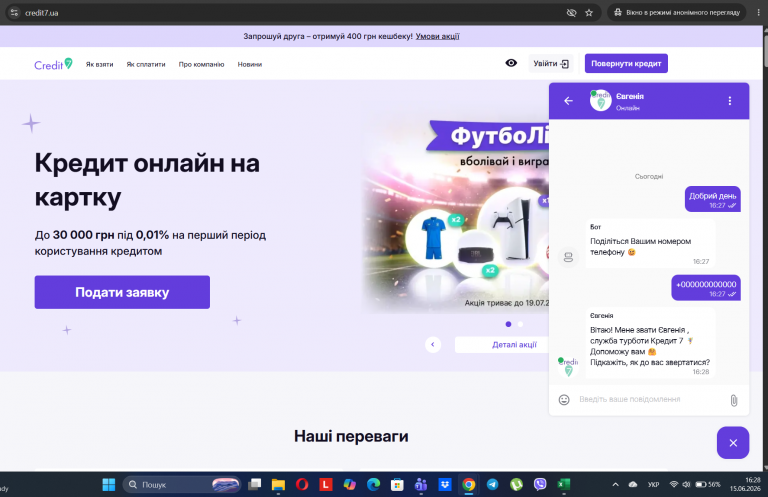
Task: Open the Windows Start menu
Action: (x=108, y=485)
